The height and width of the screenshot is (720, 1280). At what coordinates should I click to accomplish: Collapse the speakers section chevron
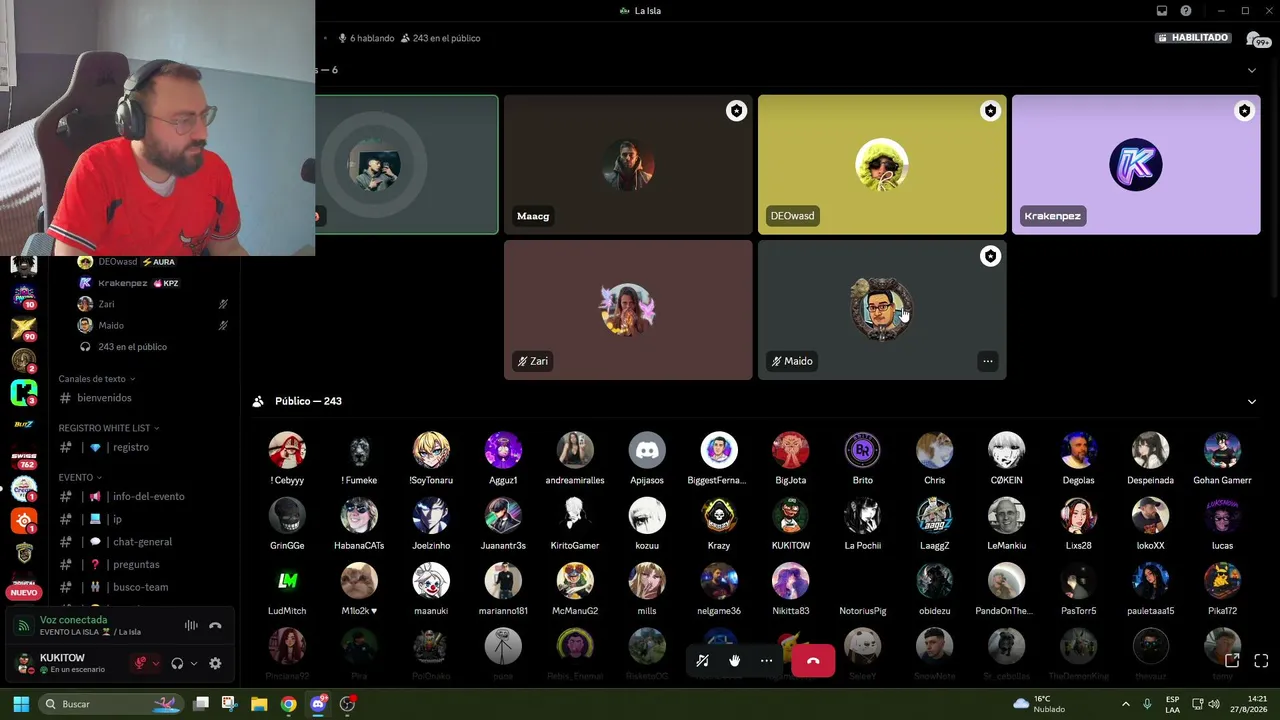[1251, 70]
